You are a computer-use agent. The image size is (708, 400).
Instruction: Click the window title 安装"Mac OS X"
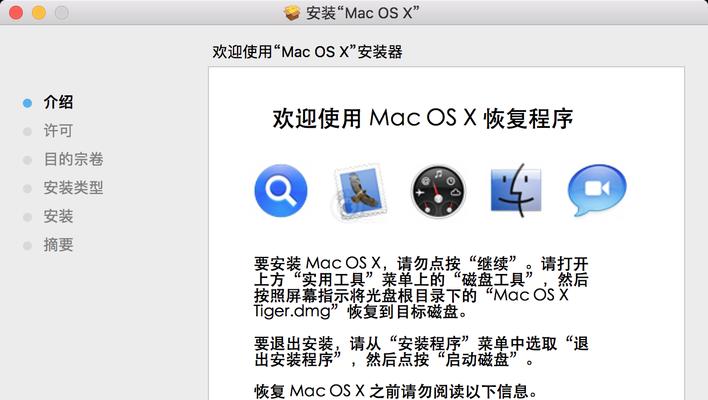click(363, 13)
